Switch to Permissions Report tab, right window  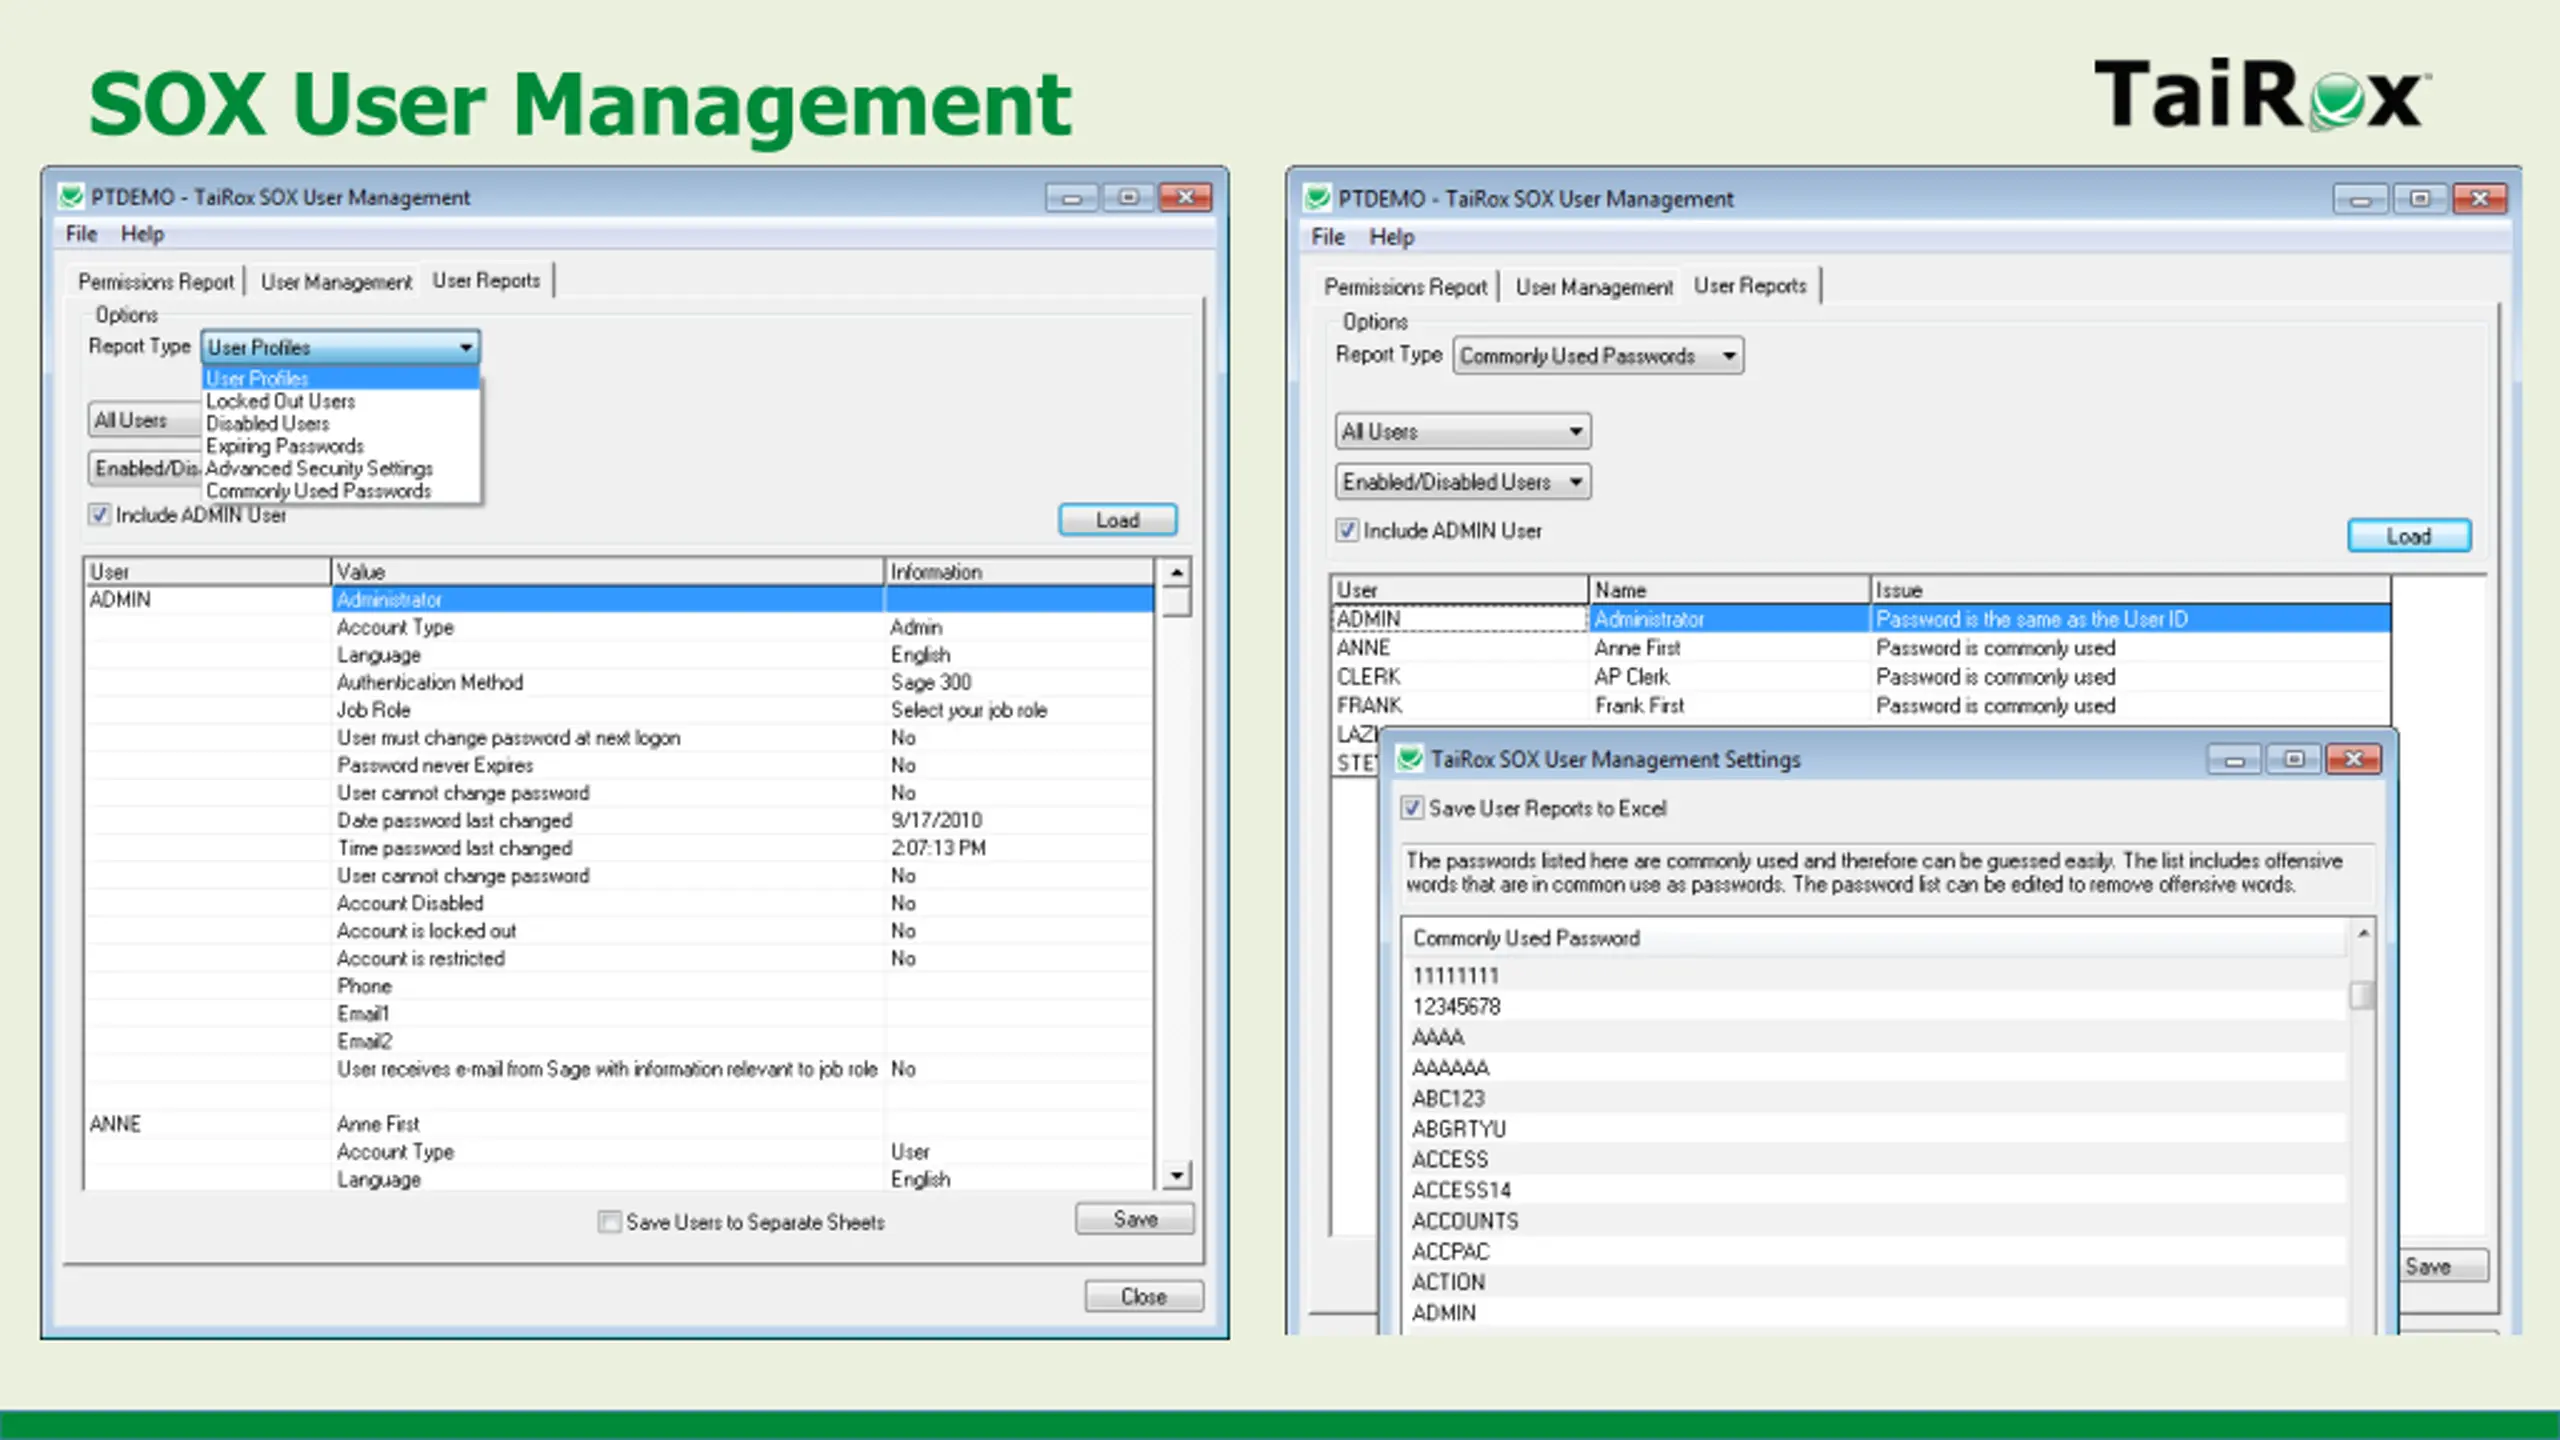click(x=1405, y=287)
